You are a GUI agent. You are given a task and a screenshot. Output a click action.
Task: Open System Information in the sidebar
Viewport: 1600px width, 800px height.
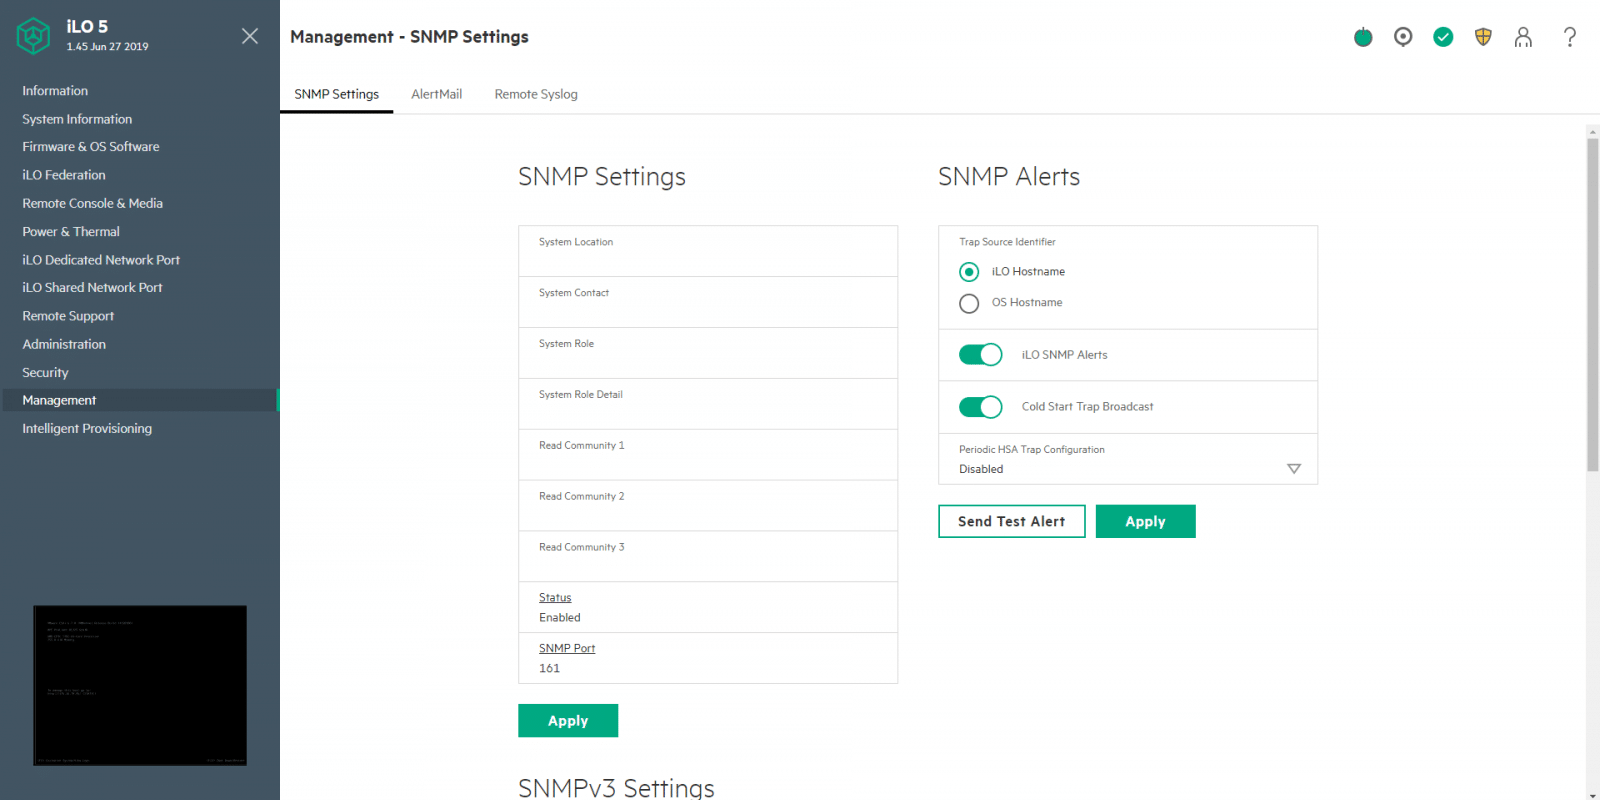tap(77, 119)
